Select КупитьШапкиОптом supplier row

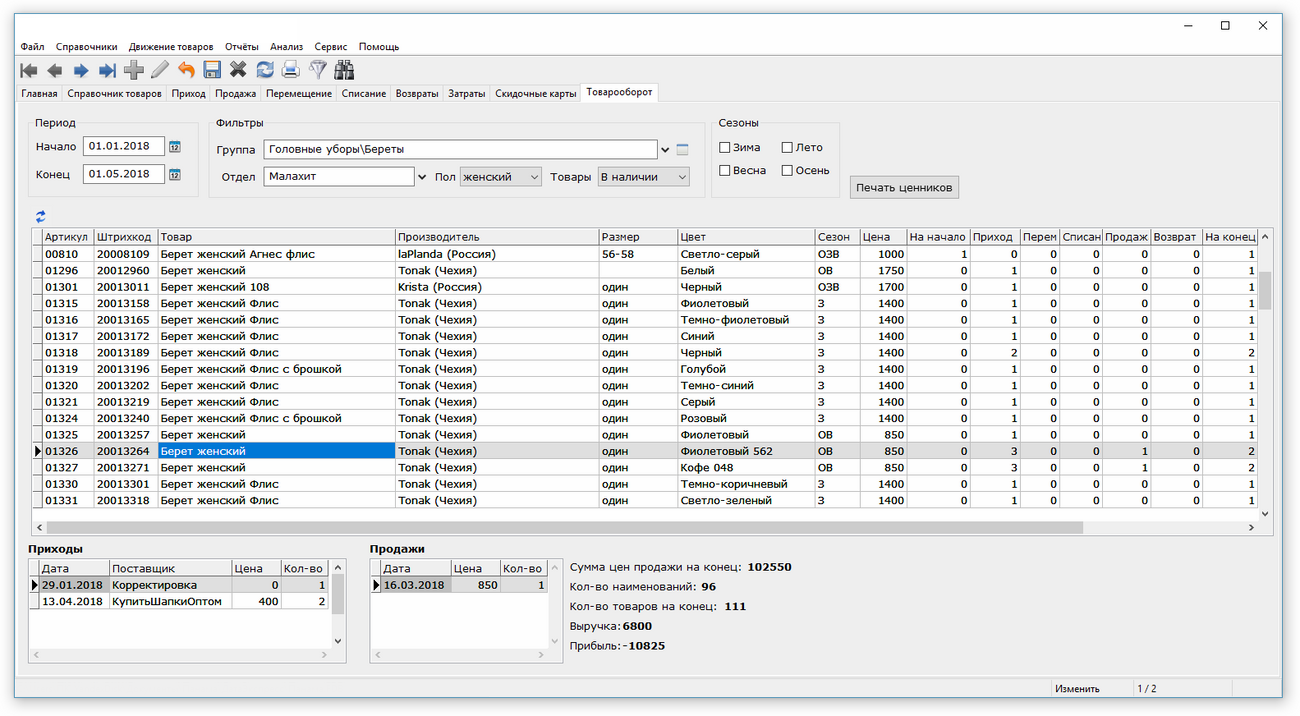[180, 602]
